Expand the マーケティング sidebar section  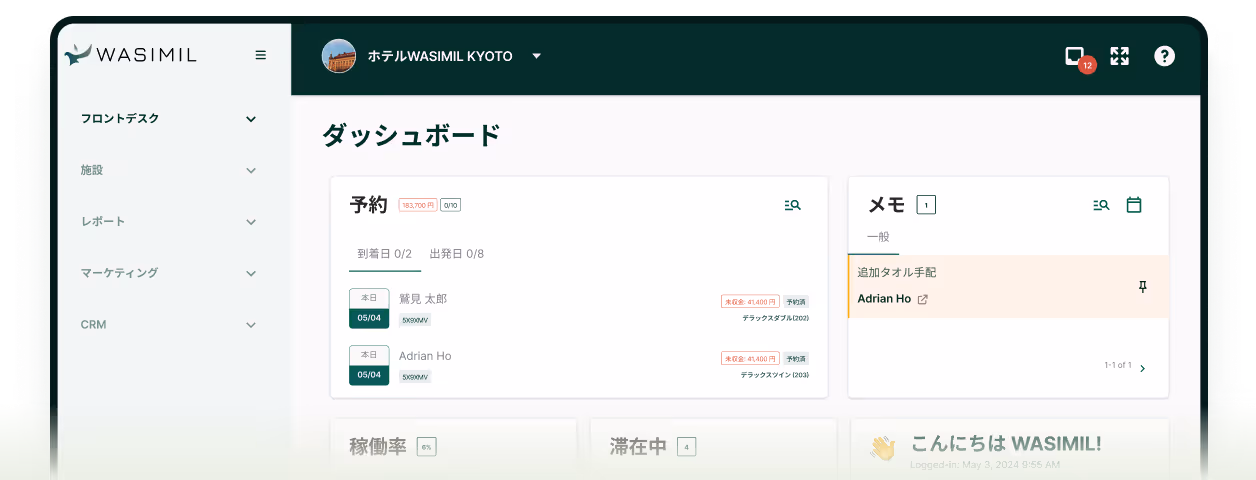point(168,273)
